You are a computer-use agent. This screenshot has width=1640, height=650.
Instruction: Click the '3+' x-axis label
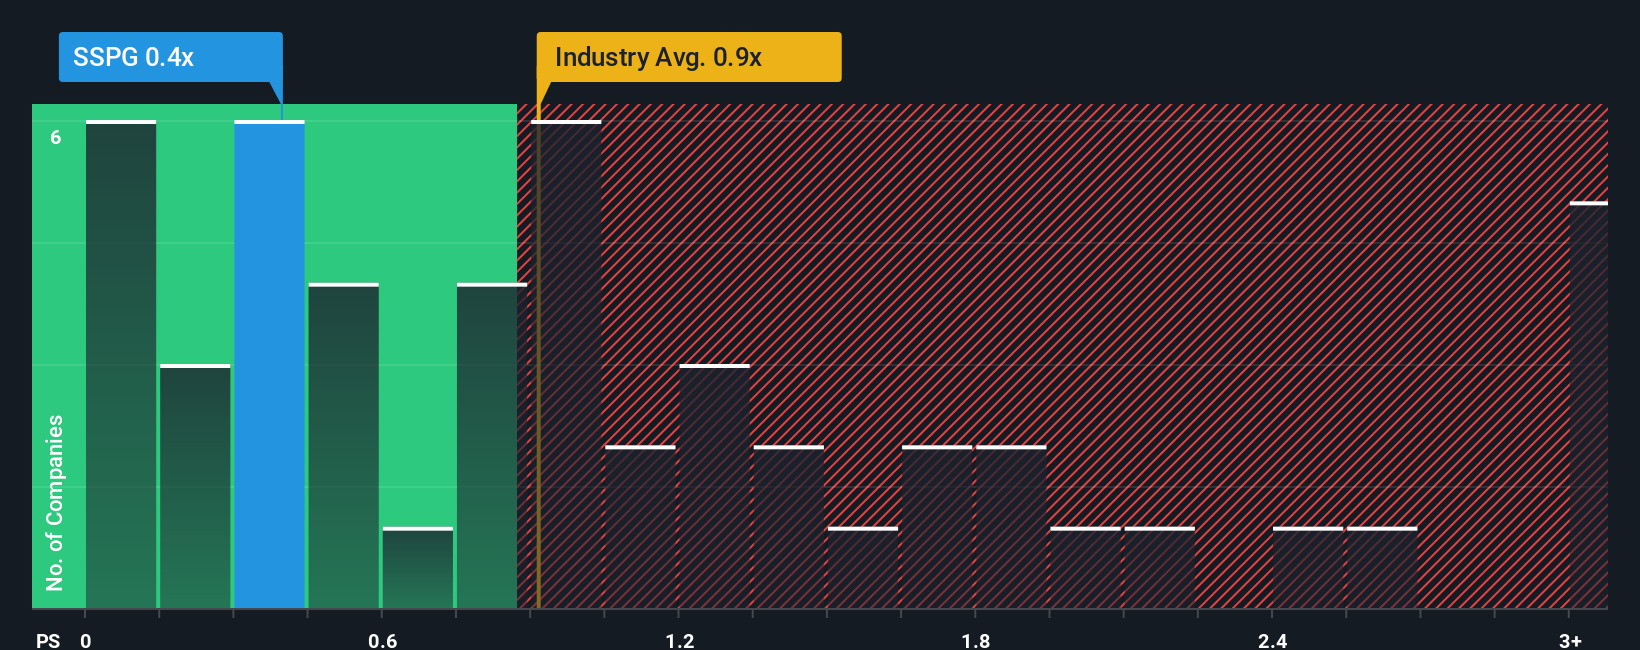1570,640
